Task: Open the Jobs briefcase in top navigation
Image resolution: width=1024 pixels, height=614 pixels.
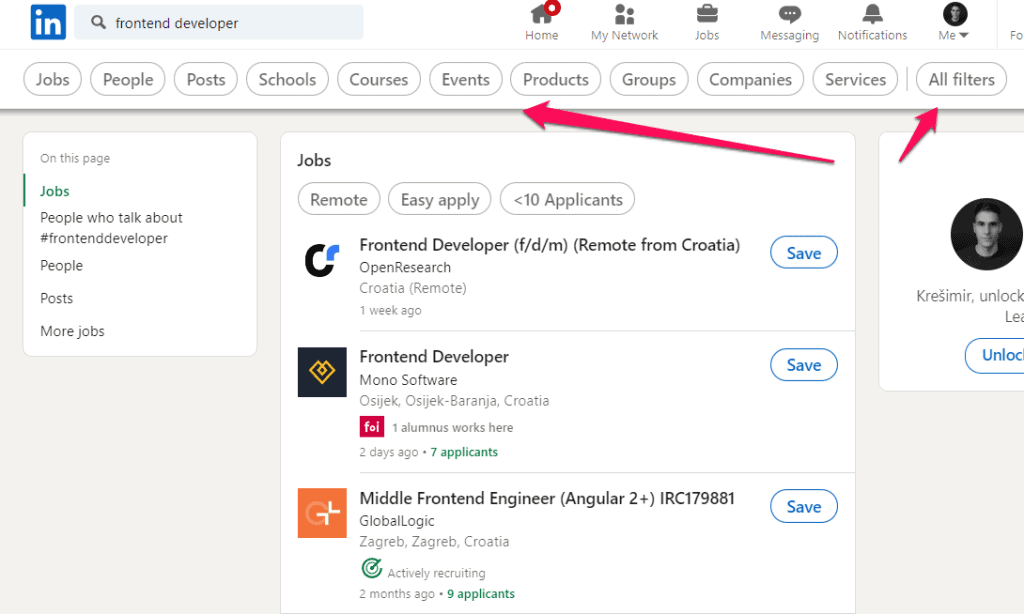Action: click(707, 23)
